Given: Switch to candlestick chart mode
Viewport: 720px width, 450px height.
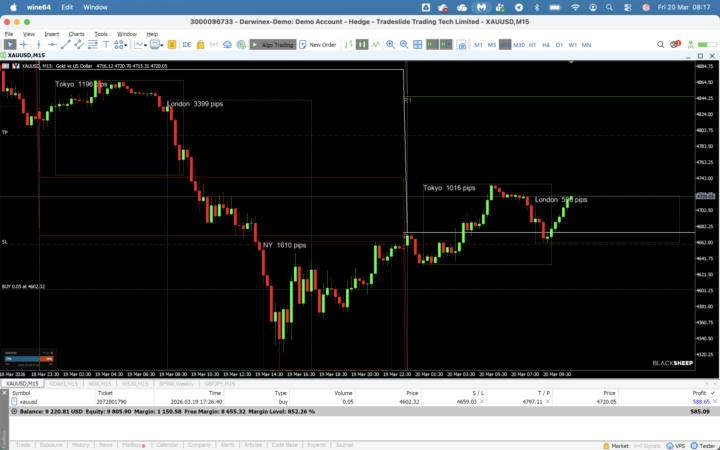Looking at the screenshot, I should point(362,45).
